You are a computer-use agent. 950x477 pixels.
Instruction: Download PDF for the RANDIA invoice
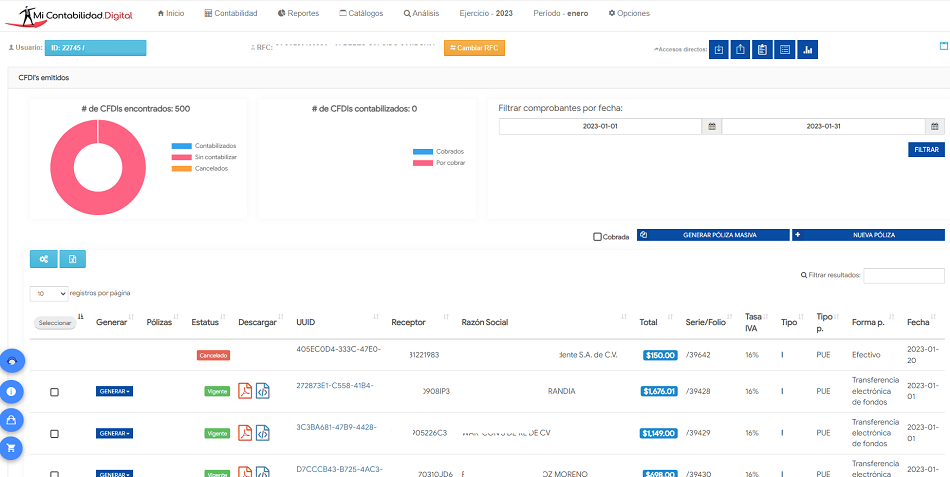point(244,391)
